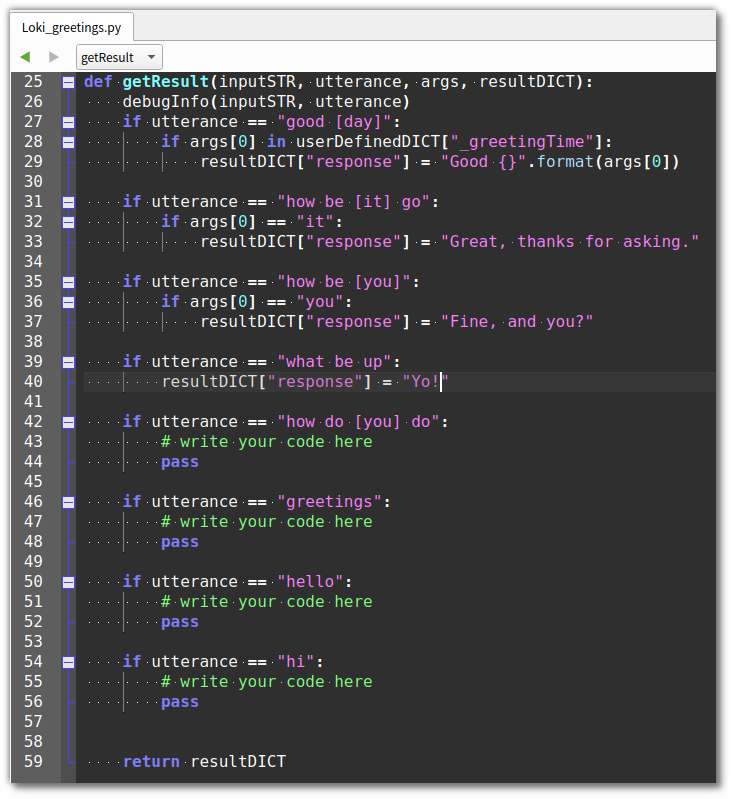732x799 pixels.
Task: Fold the "what be up" block at line 39
Action: click(x=68, y=362)
